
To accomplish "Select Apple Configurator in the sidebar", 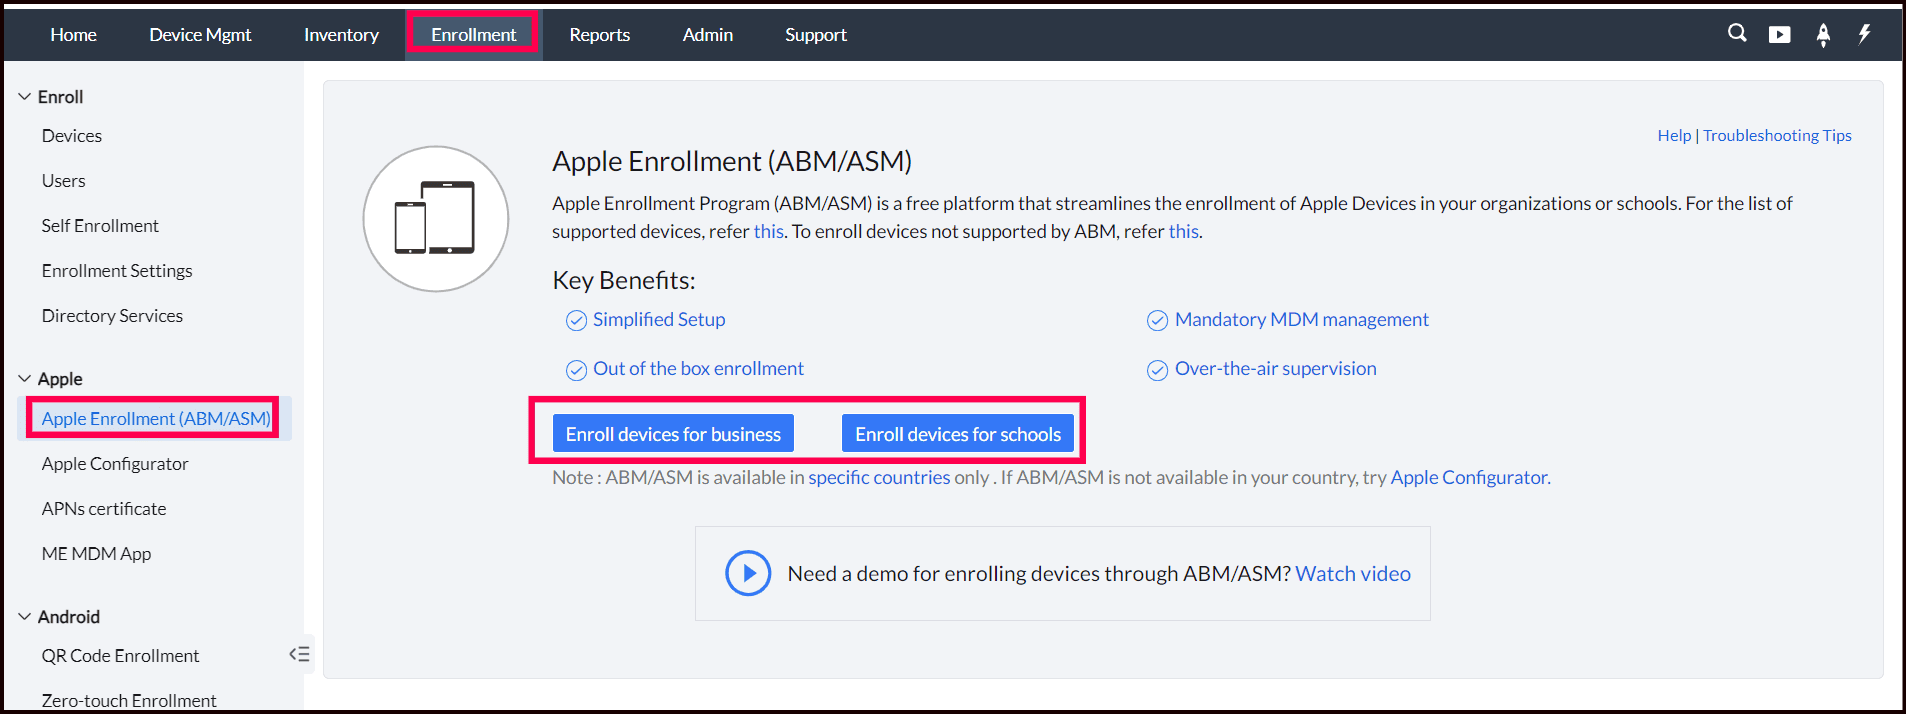I will [115, 464].
